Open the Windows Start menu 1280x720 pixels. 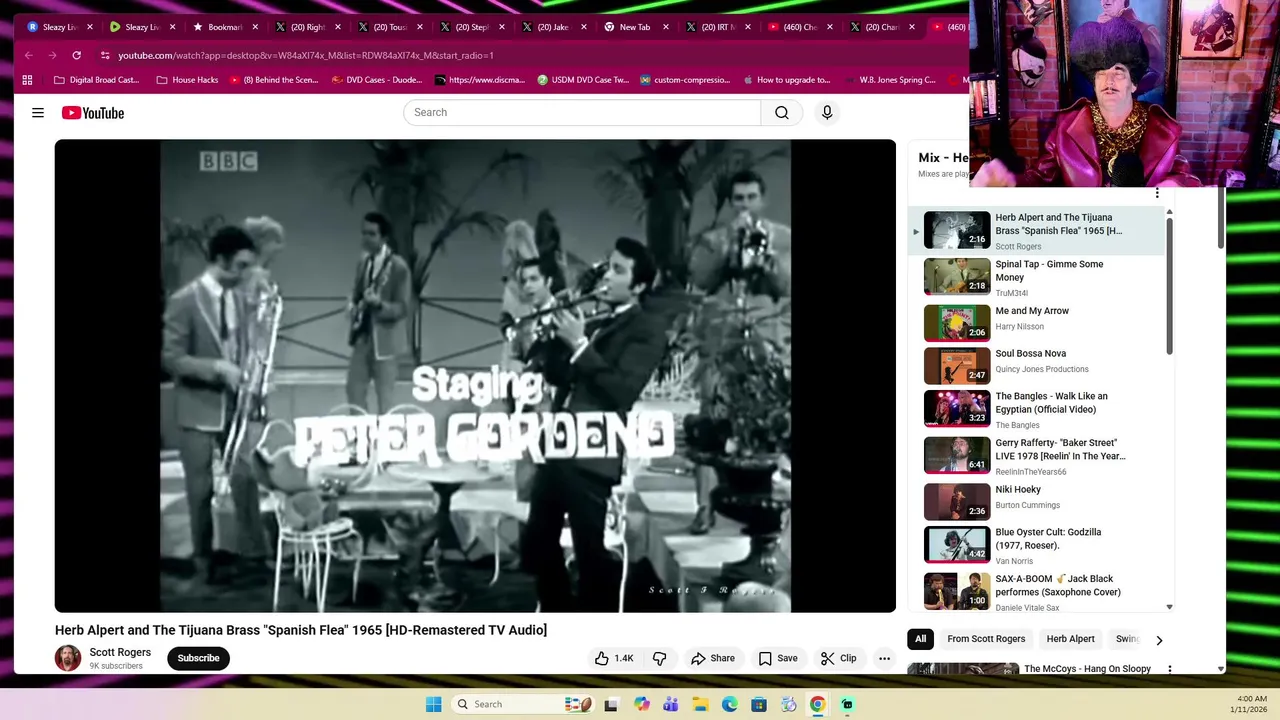point(433,704)
